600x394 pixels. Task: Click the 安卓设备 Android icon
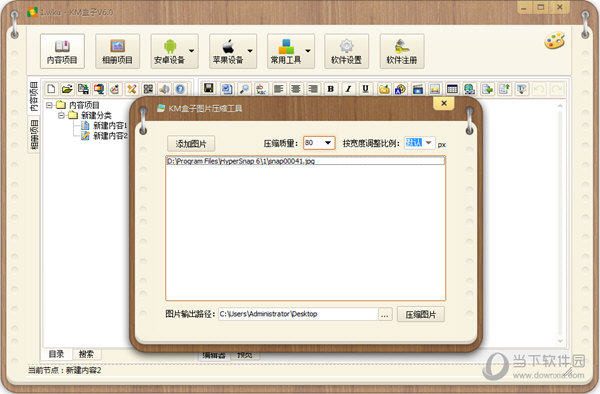pos(170,47)
